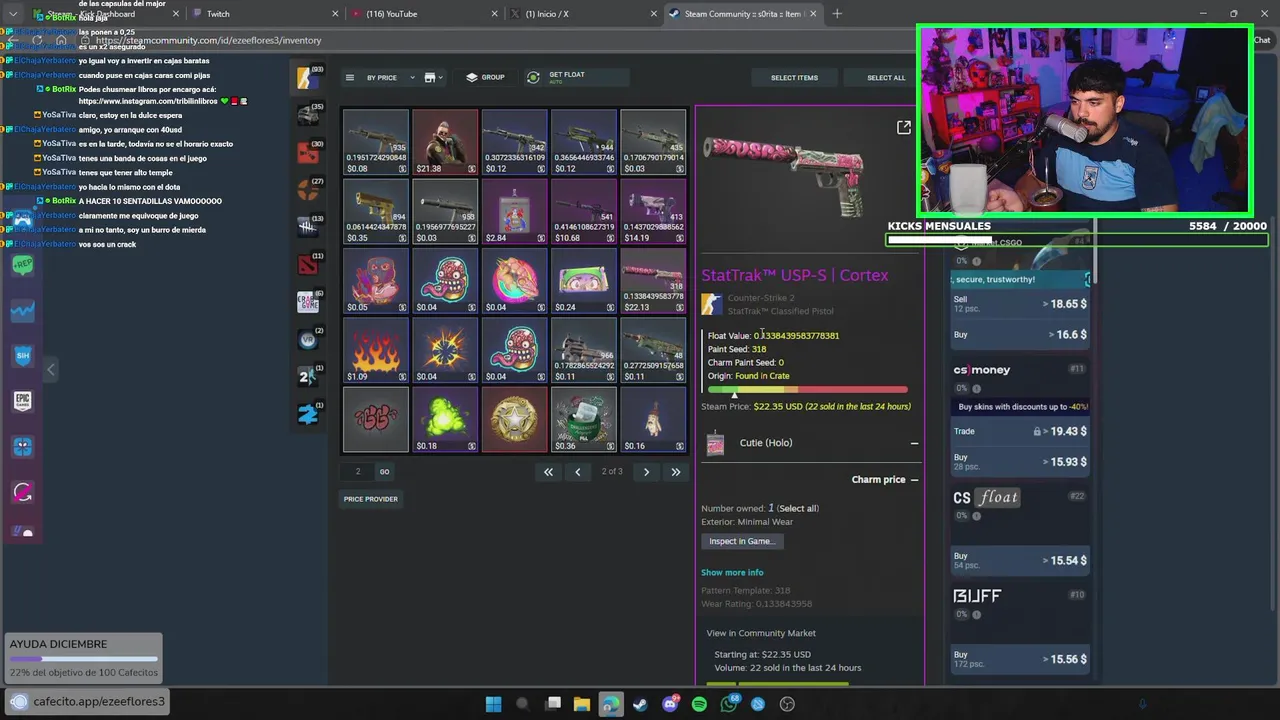The height and width of the screenshot is (720, 1280).
Task: Open the item preview in a new window
Action: point(903,127)
